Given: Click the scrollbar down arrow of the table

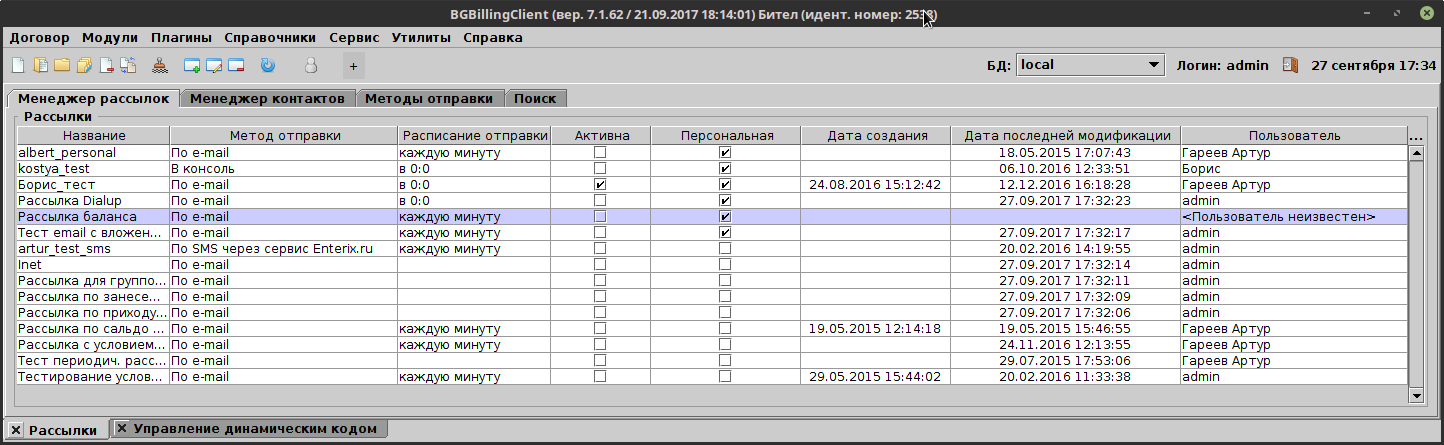Looking at the screenshot, I should pyautogui.click(x=1415, y=396).
